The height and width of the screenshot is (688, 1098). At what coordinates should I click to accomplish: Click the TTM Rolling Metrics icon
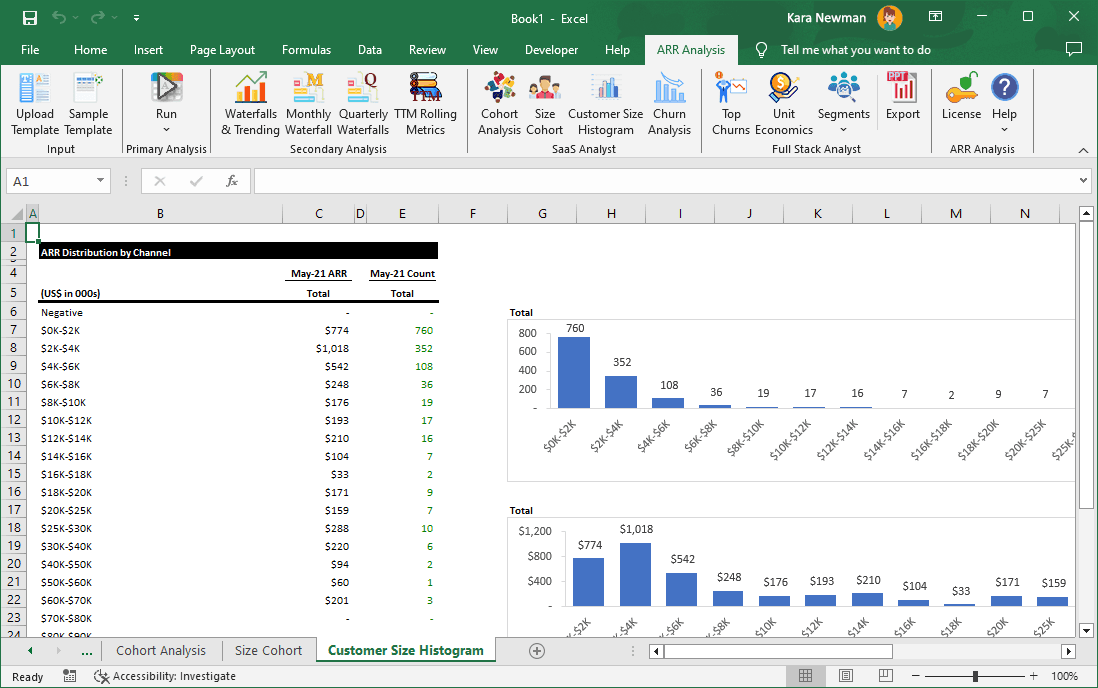424,100
